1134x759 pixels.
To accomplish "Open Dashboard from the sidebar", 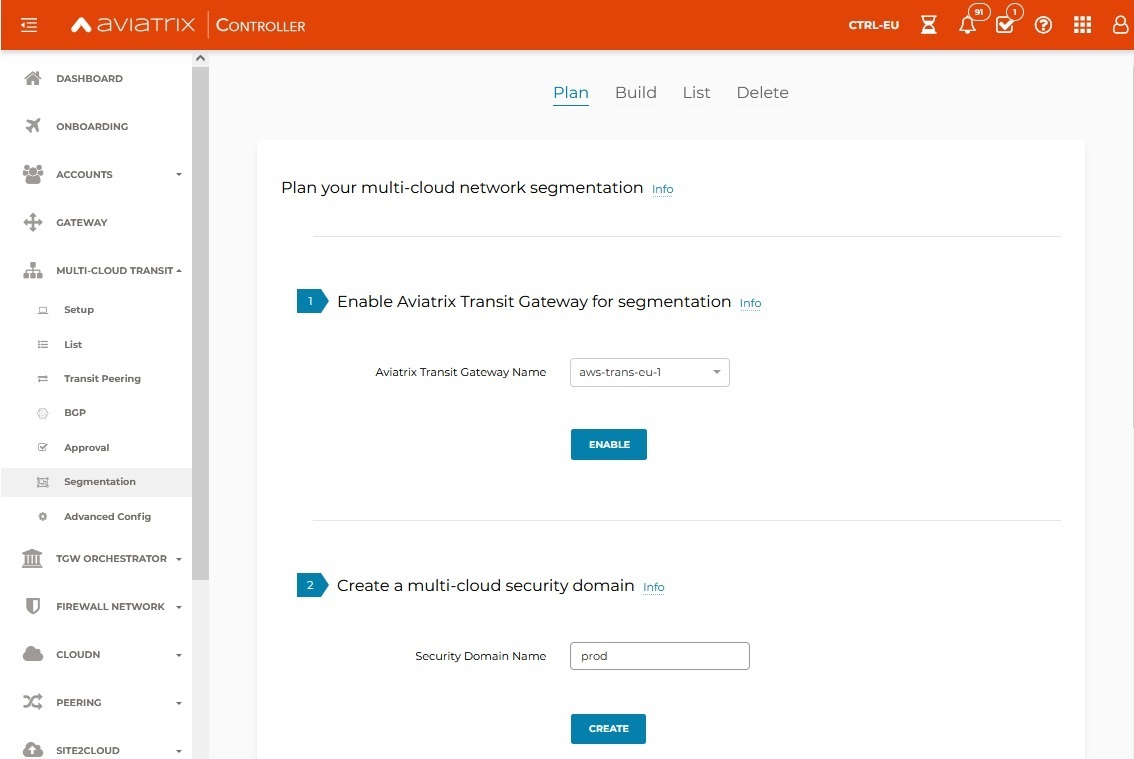I will [x=90, y=78].
